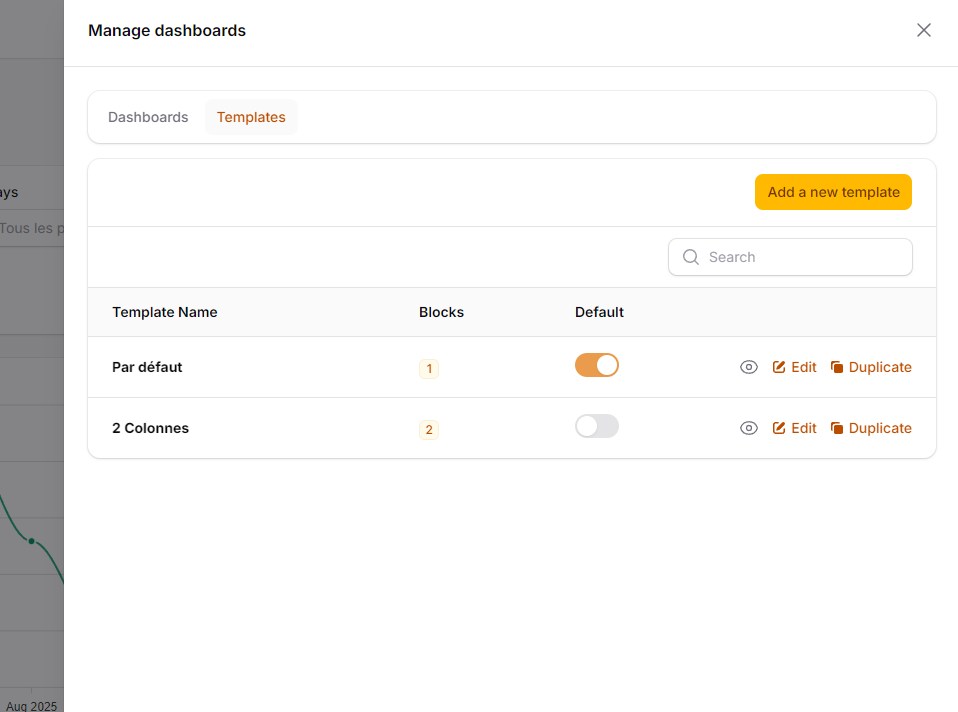Image resolution: width=958 pixels, height=712 pixels.
Task: Close the Manage dashboards dialog
Action: 923,30
